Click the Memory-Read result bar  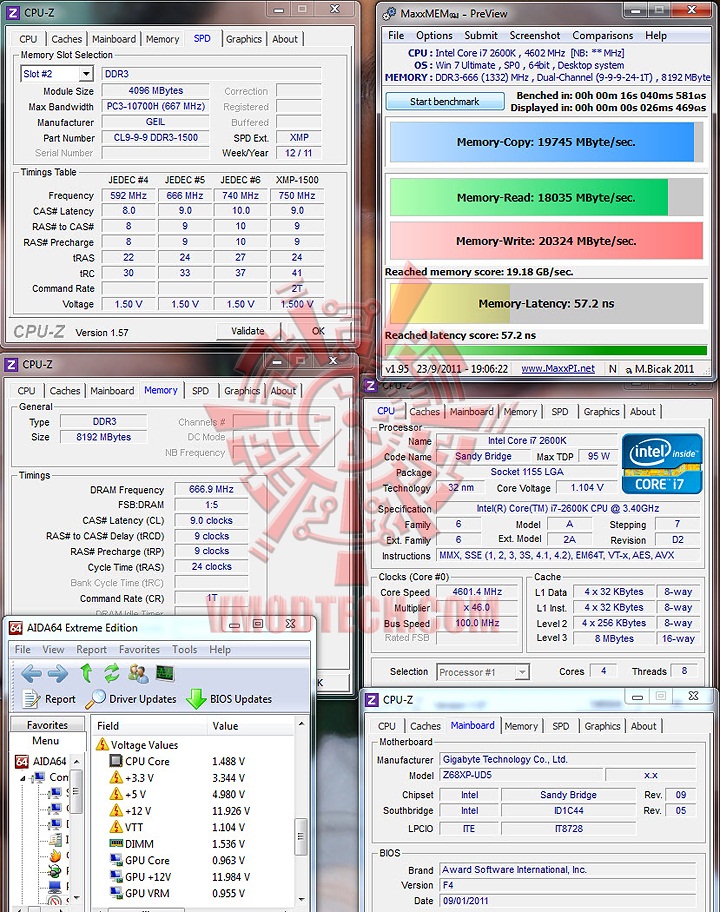point(546,198)
